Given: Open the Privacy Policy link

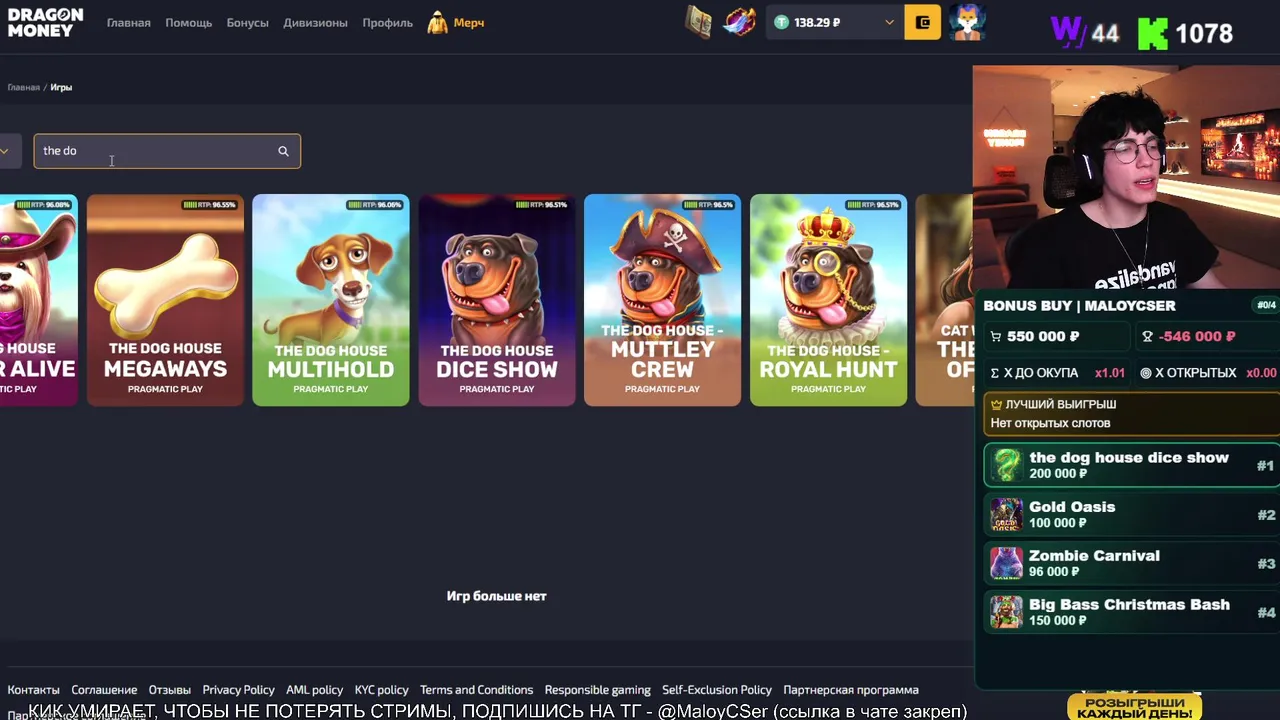Looking at the screenshot, I should tap(238, 690).
